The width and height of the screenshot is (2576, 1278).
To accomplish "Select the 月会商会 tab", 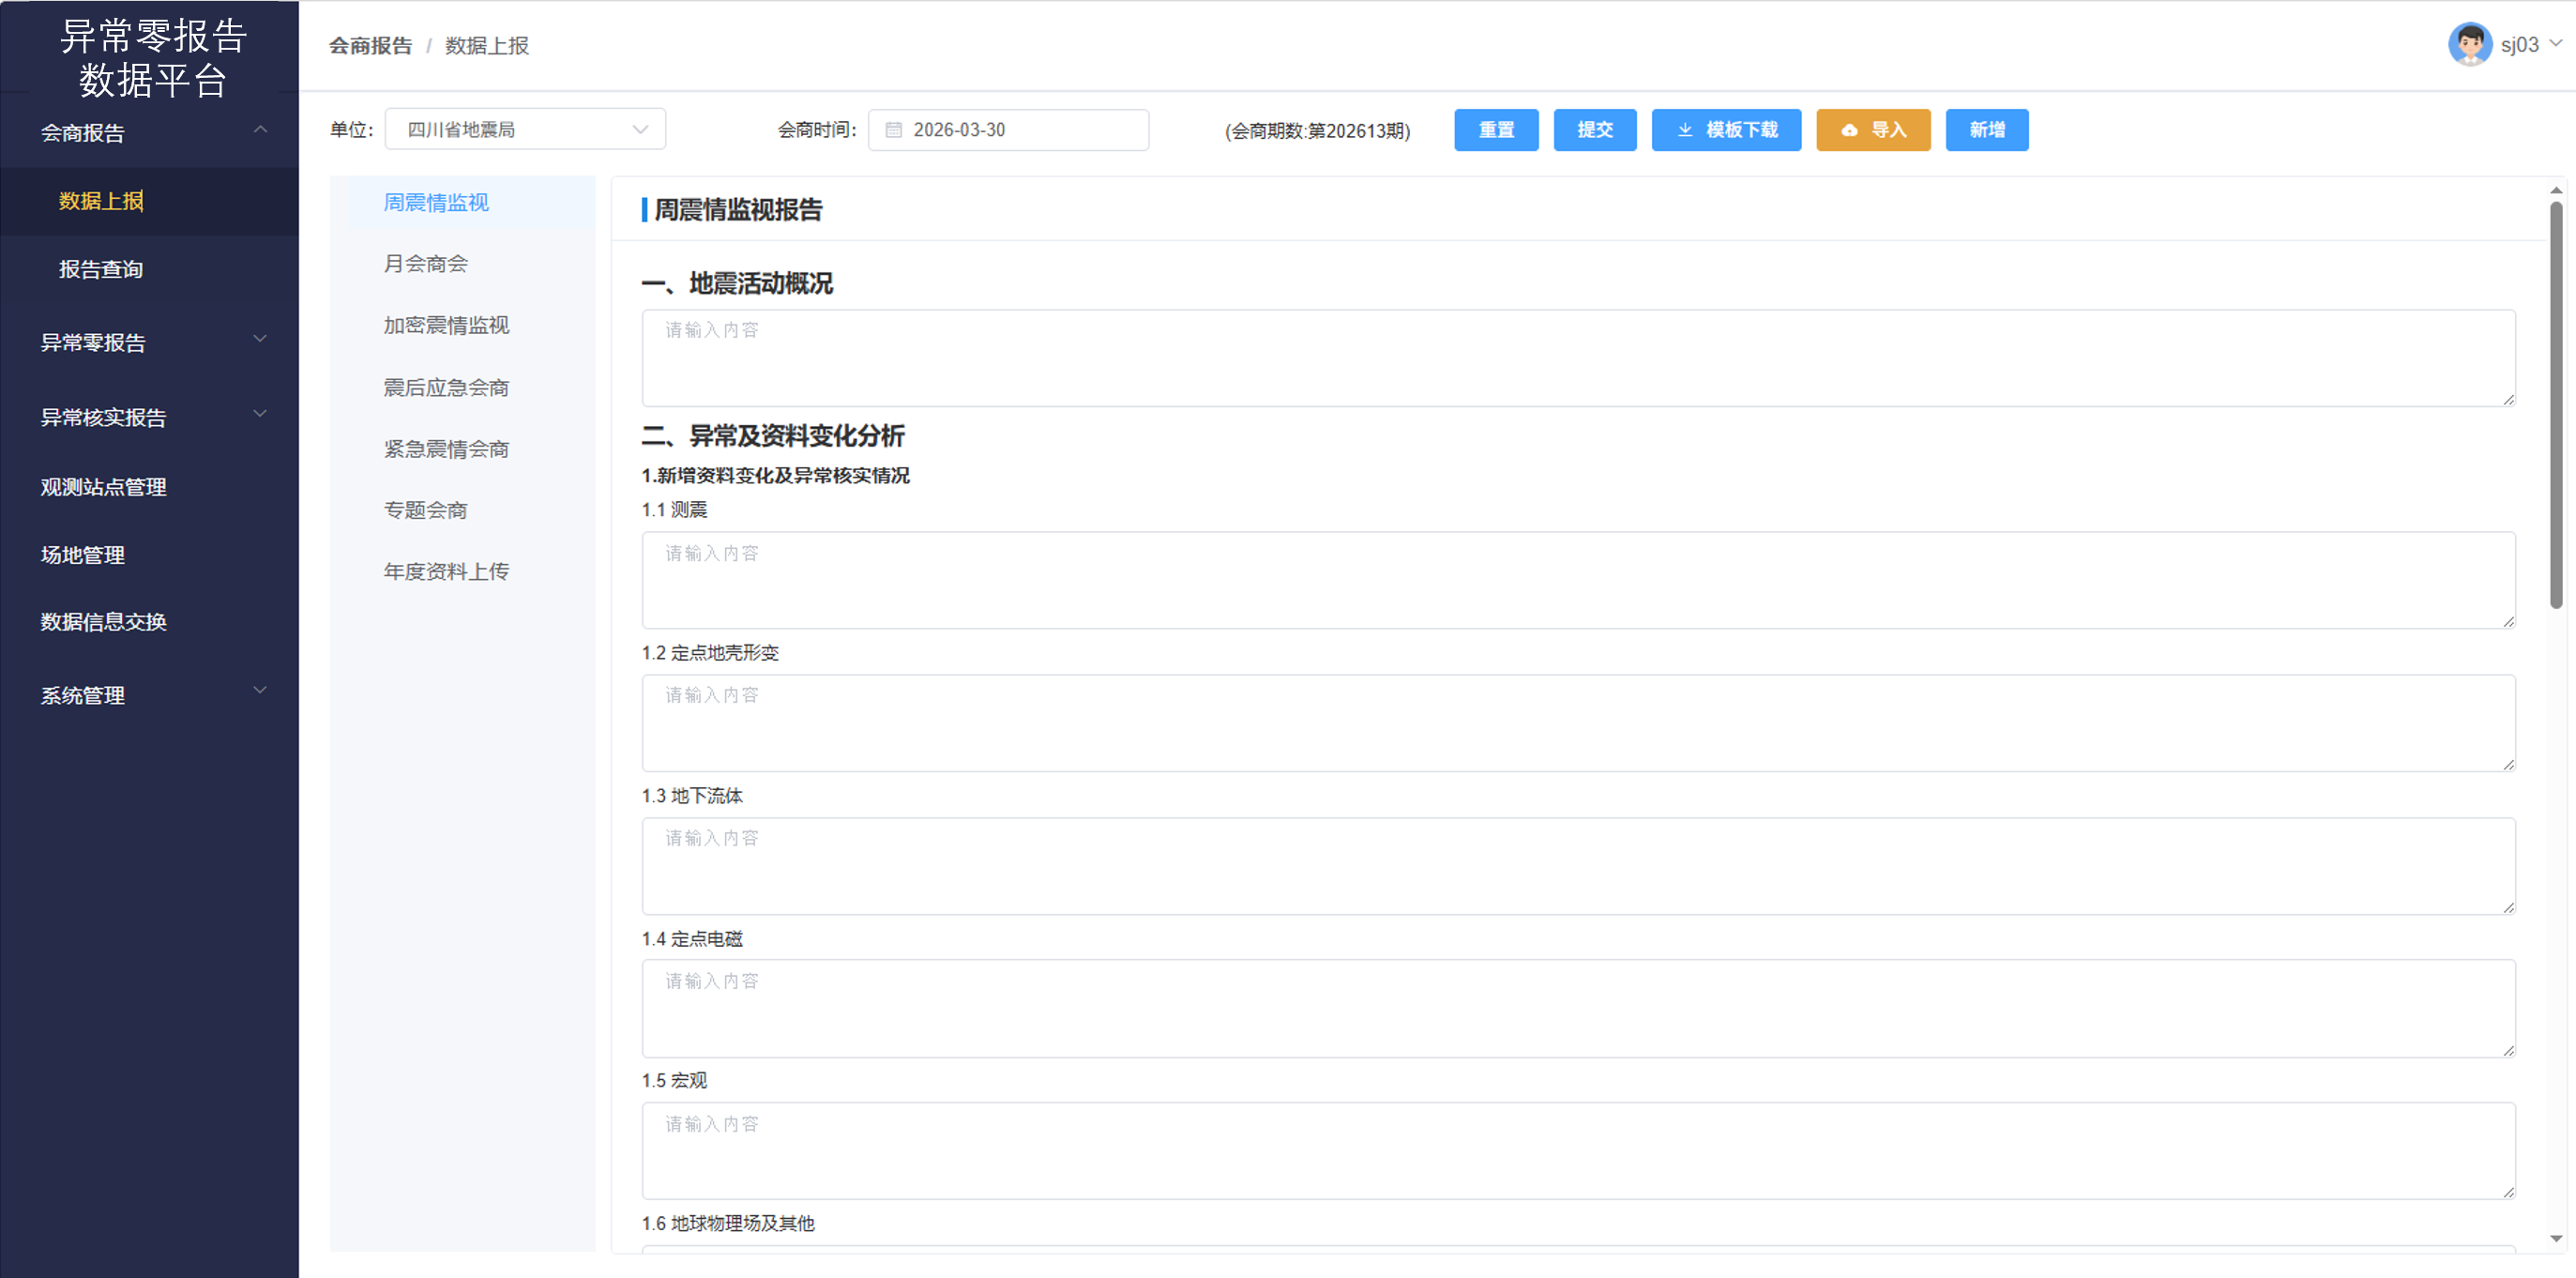I will [x=426, y=264].
